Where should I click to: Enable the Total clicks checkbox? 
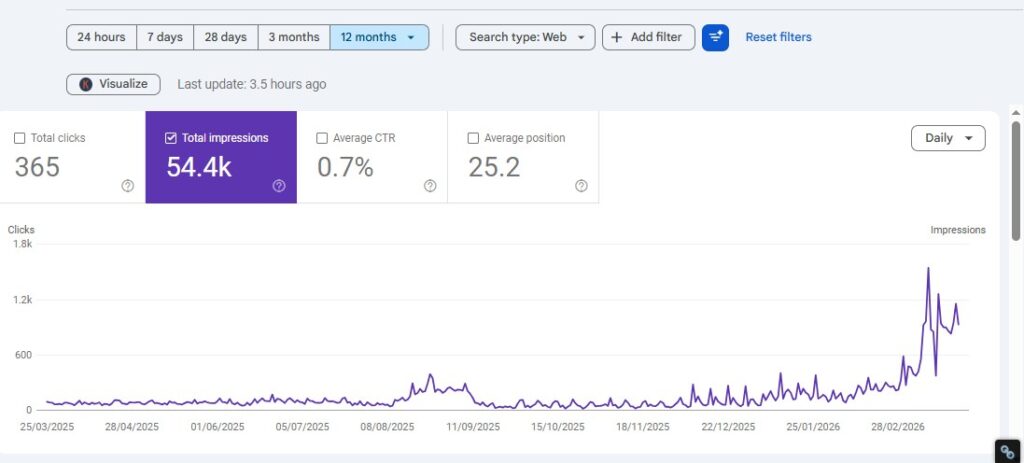pos(20,138)
